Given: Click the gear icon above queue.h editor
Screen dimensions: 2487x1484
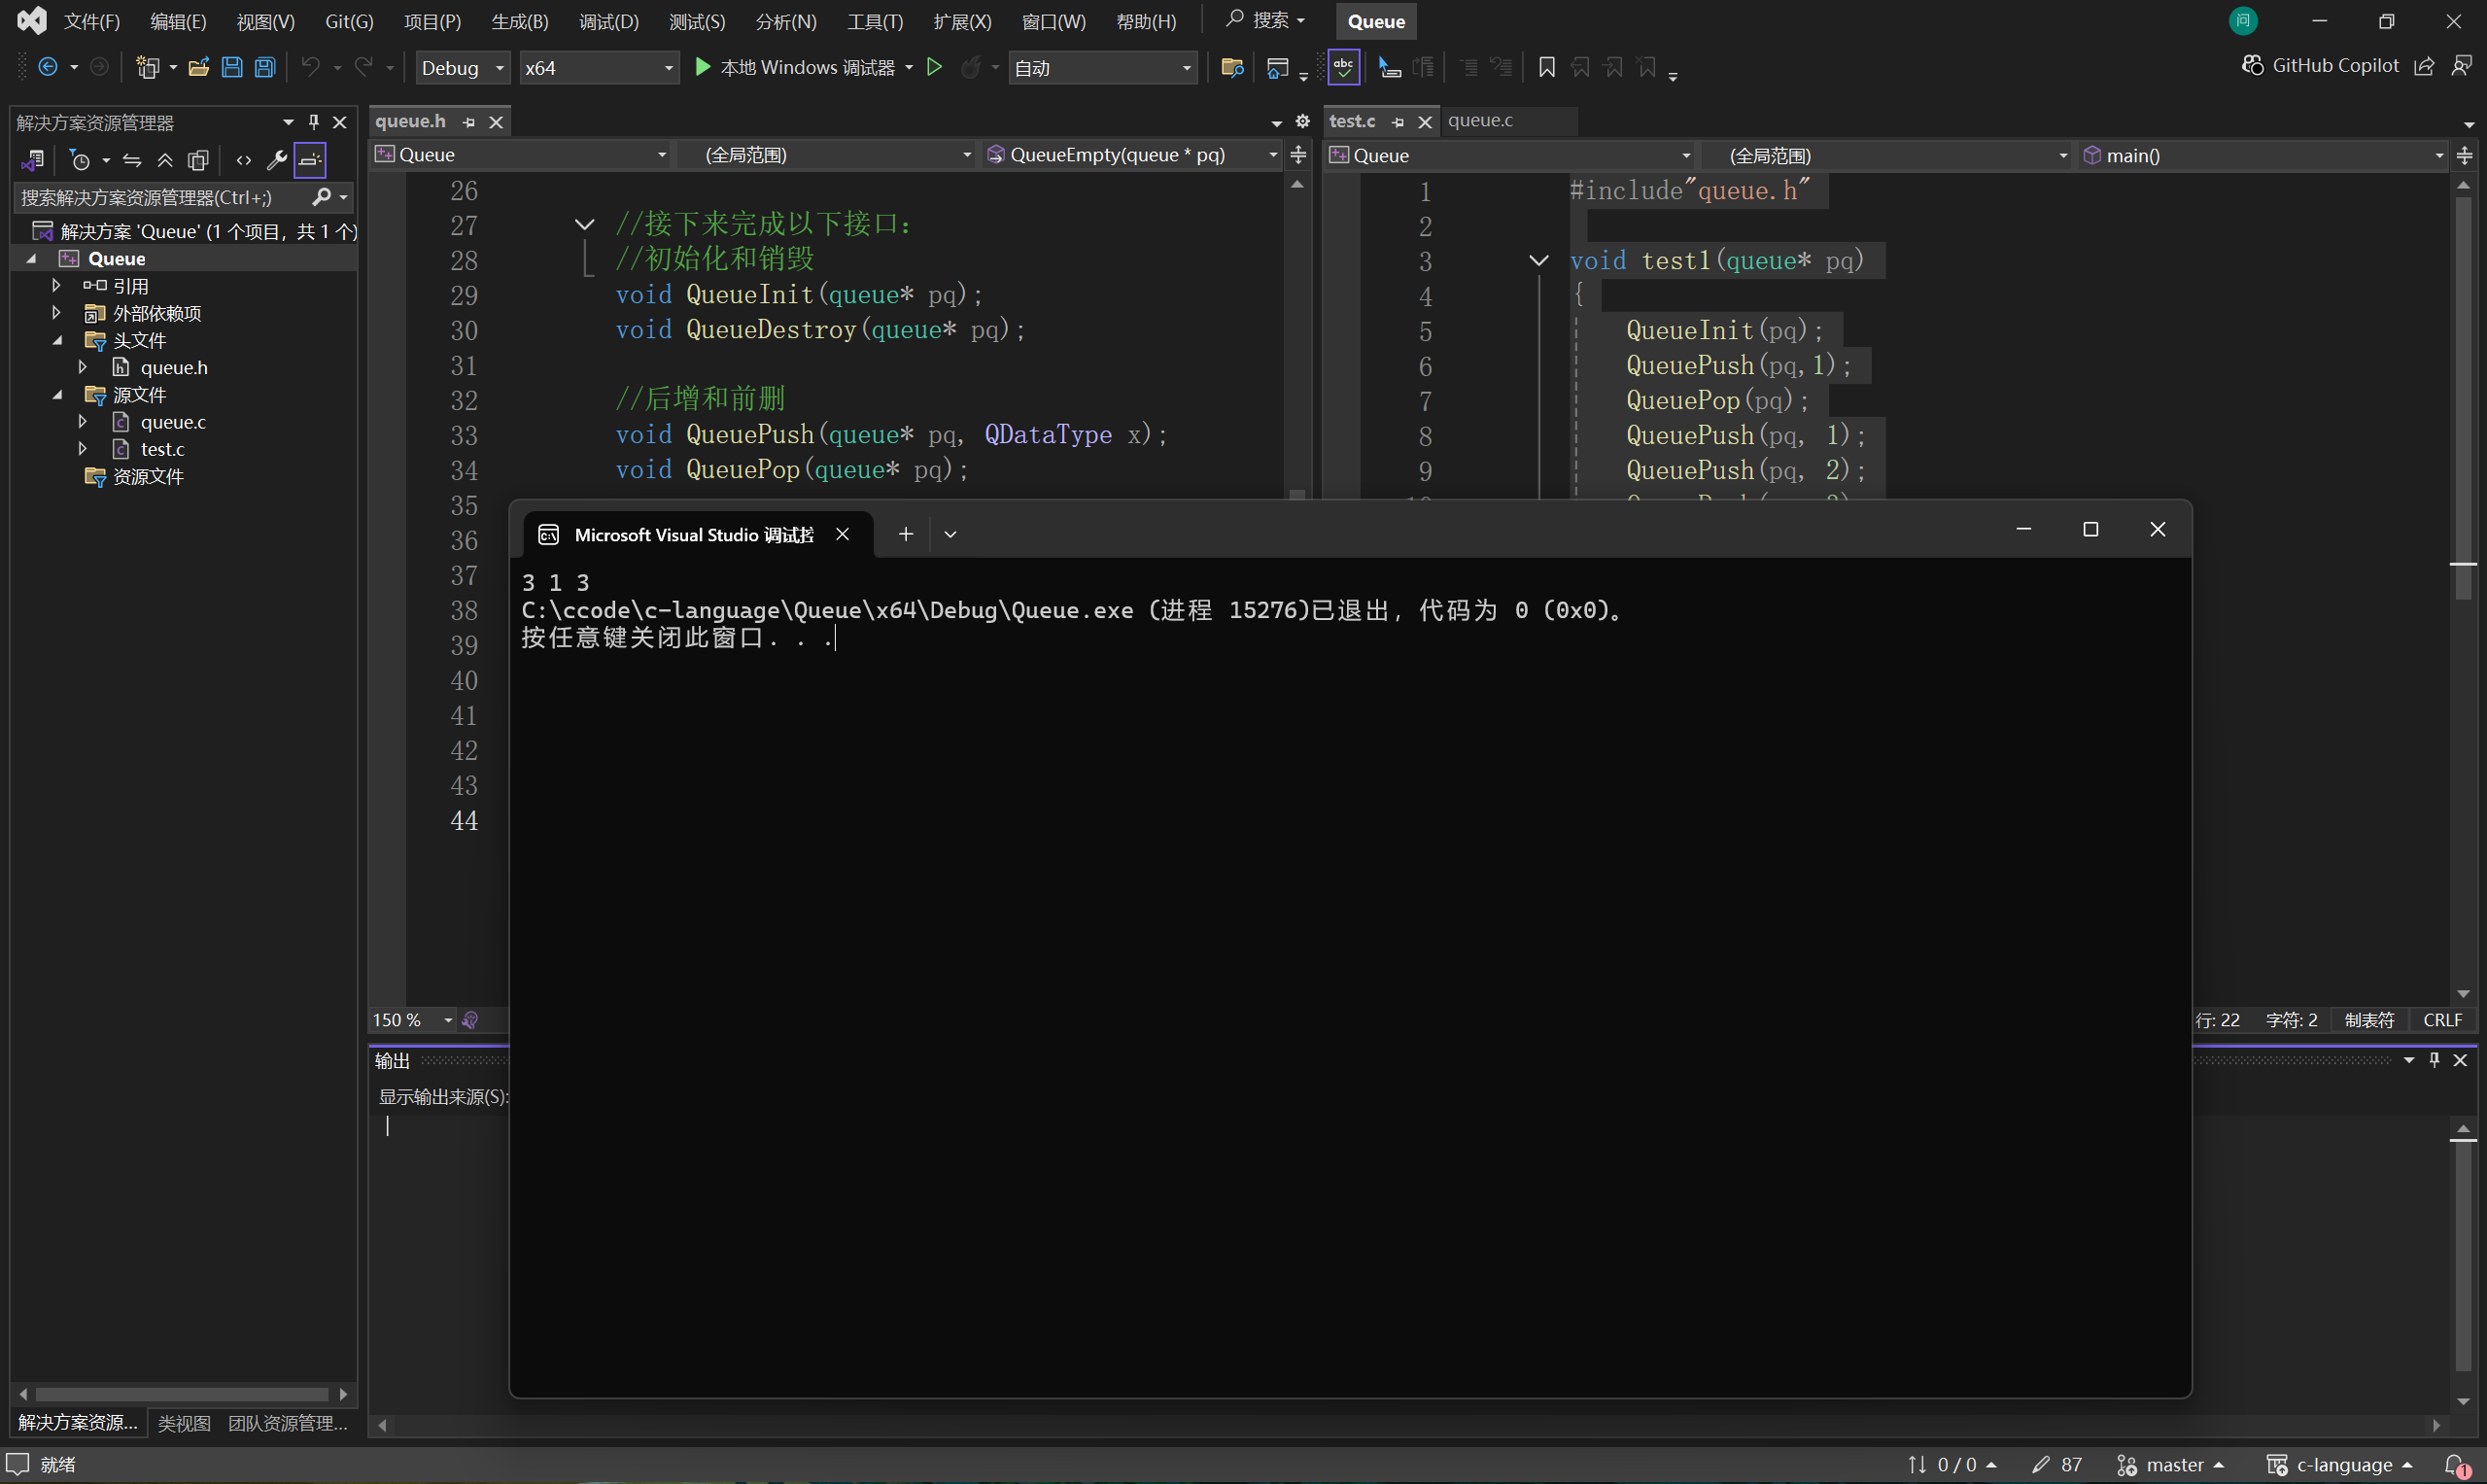Looking at the screenshot, I should click(x=1302, y=122).
